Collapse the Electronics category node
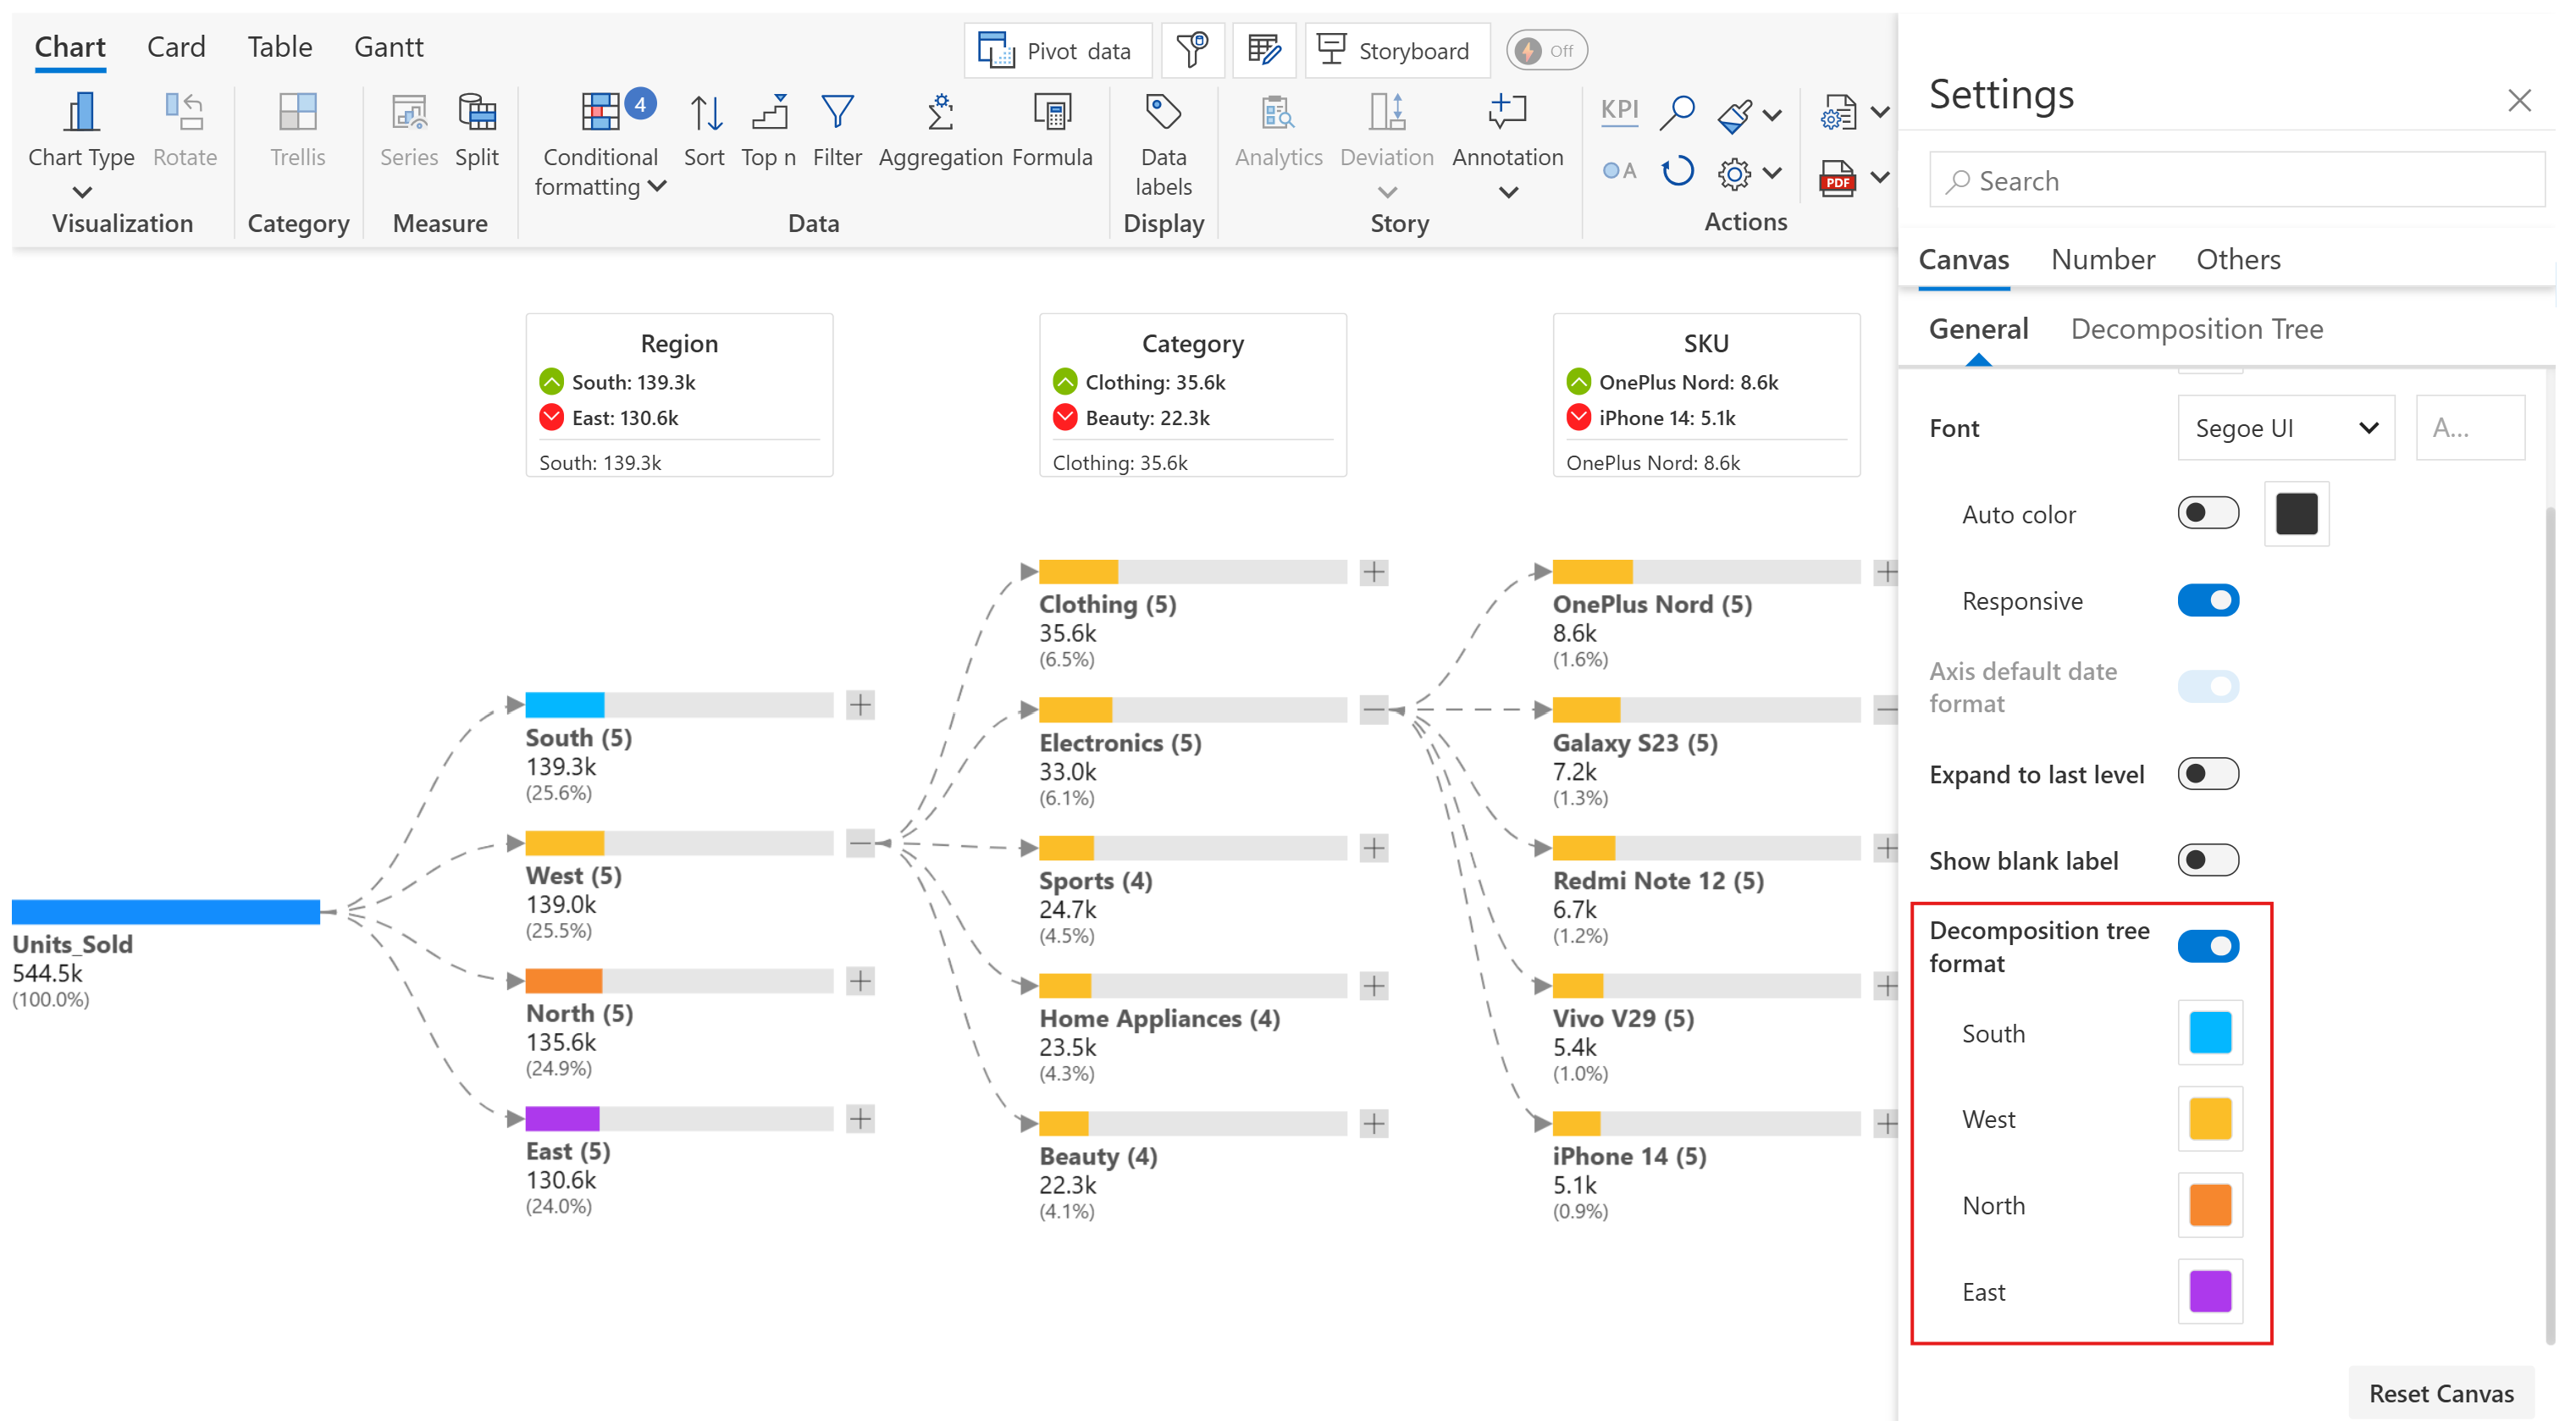 1373,710
